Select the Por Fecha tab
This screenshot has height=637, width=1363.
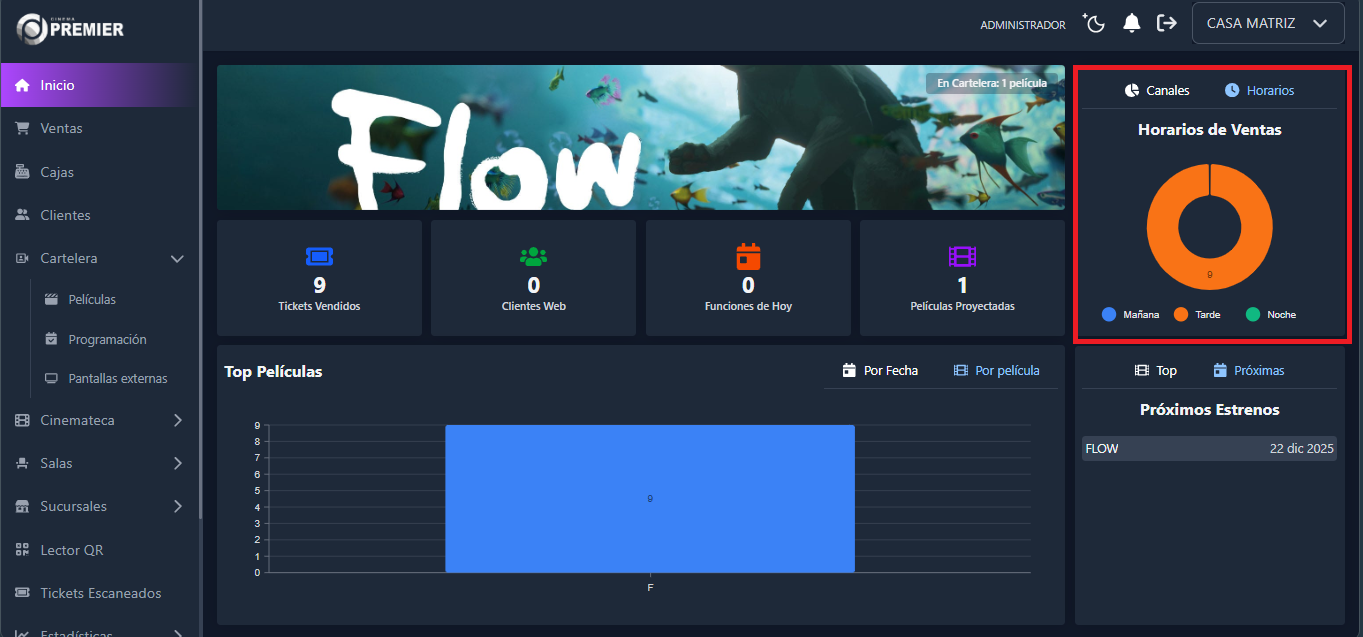880,370
